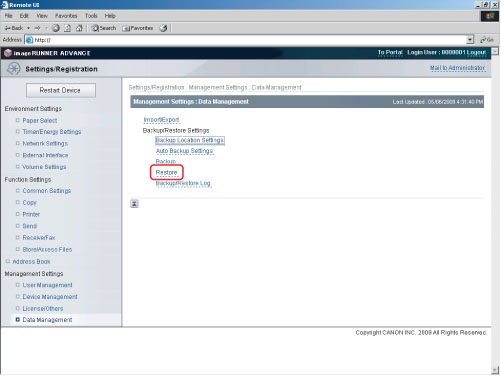Open the Tools menu
The image size is (501, 376).
pos(91,16)
